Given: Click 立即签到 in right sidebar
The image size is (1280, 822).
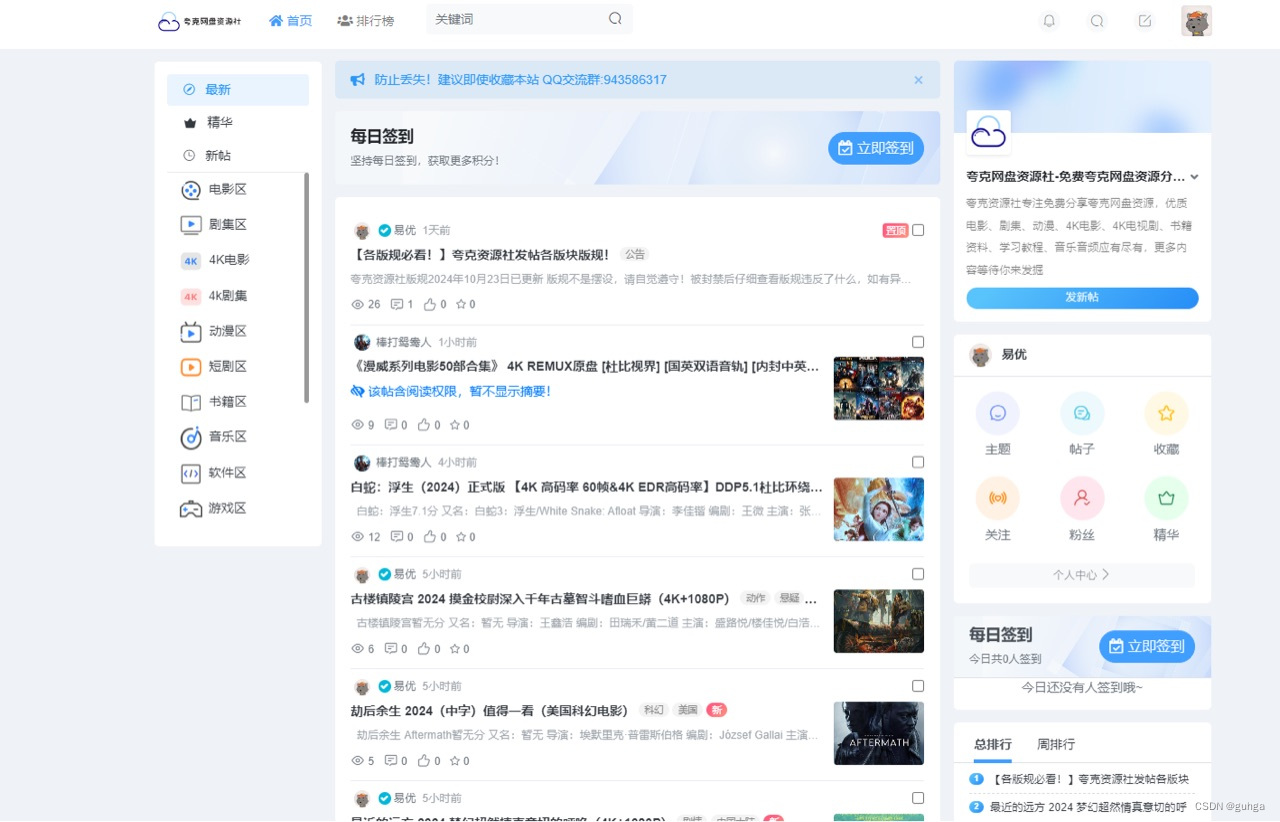Looking at the screenshot, I should [1147, 646].
